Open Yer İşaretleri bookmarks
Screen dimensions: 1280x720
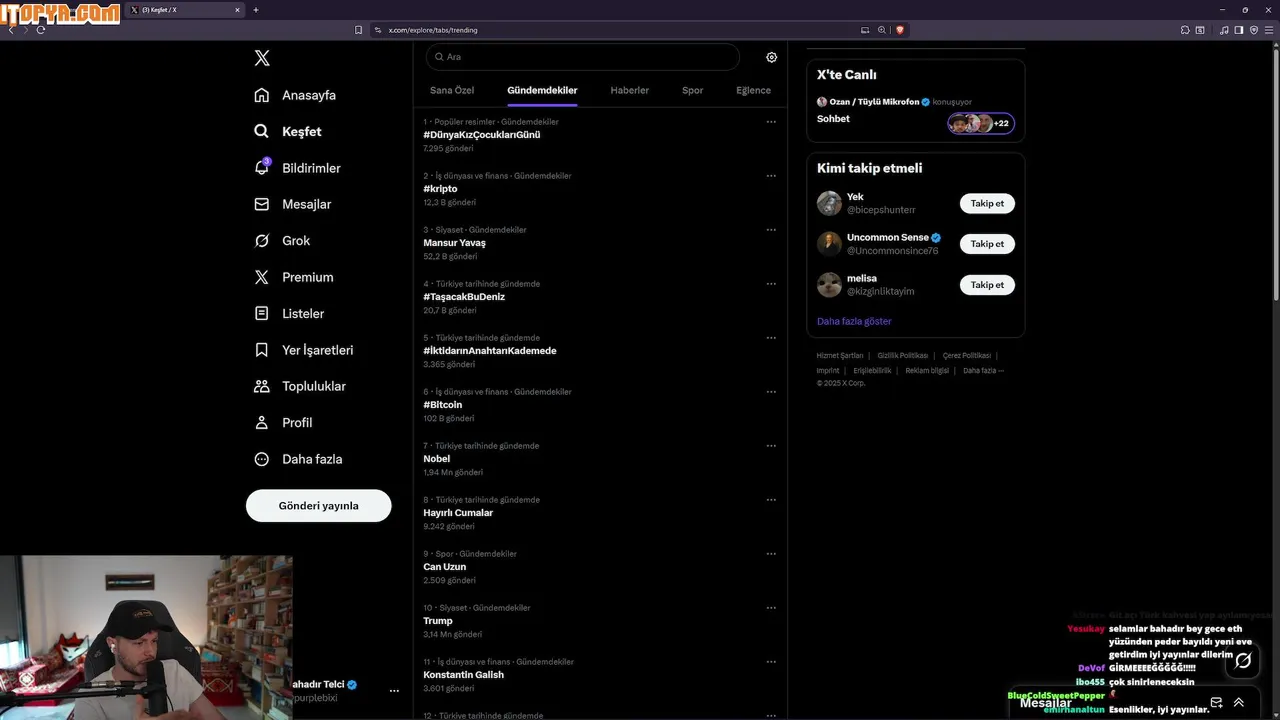tap(303, 350)
